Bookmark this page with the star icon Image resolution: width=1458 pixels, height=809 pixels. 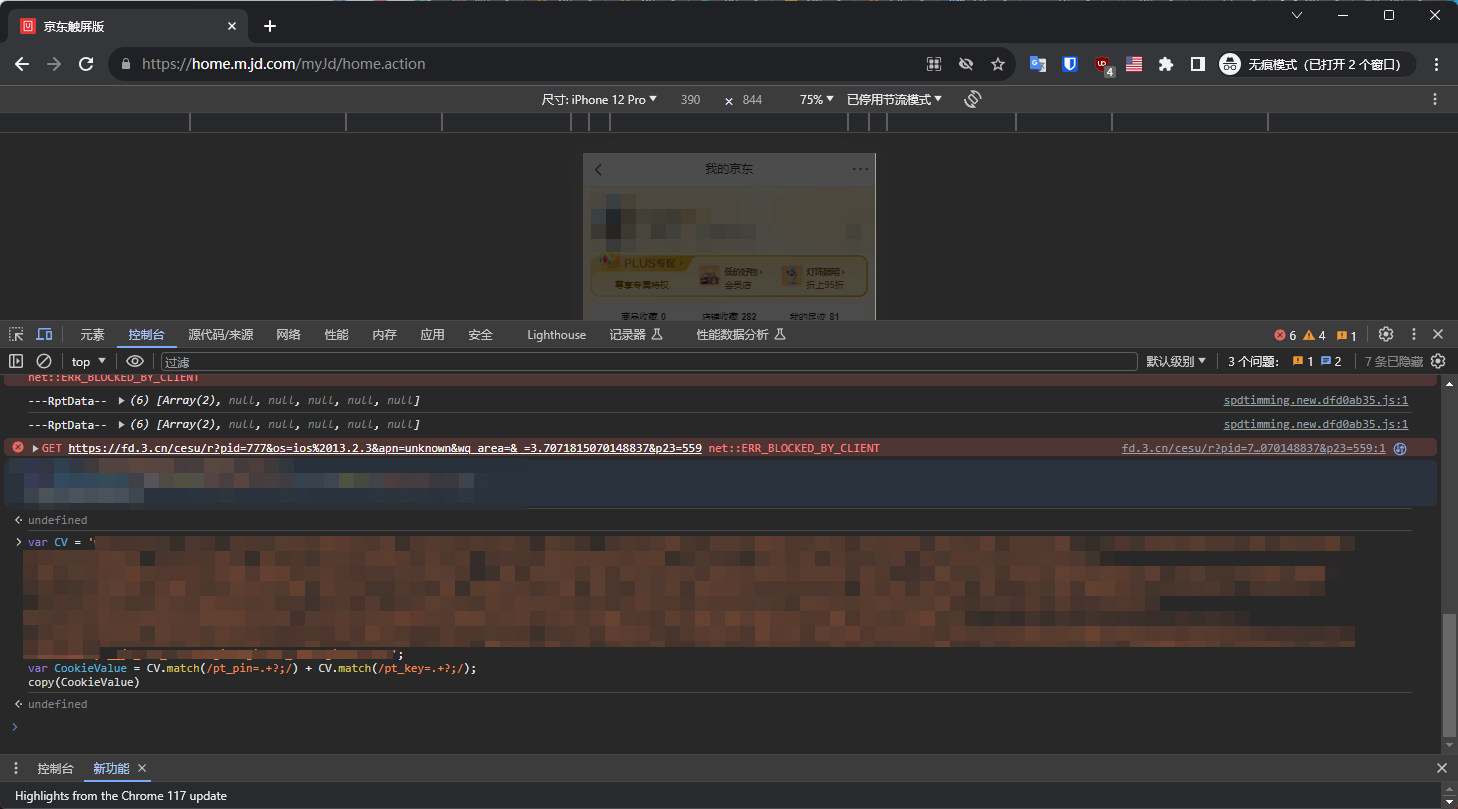[997, 64]
